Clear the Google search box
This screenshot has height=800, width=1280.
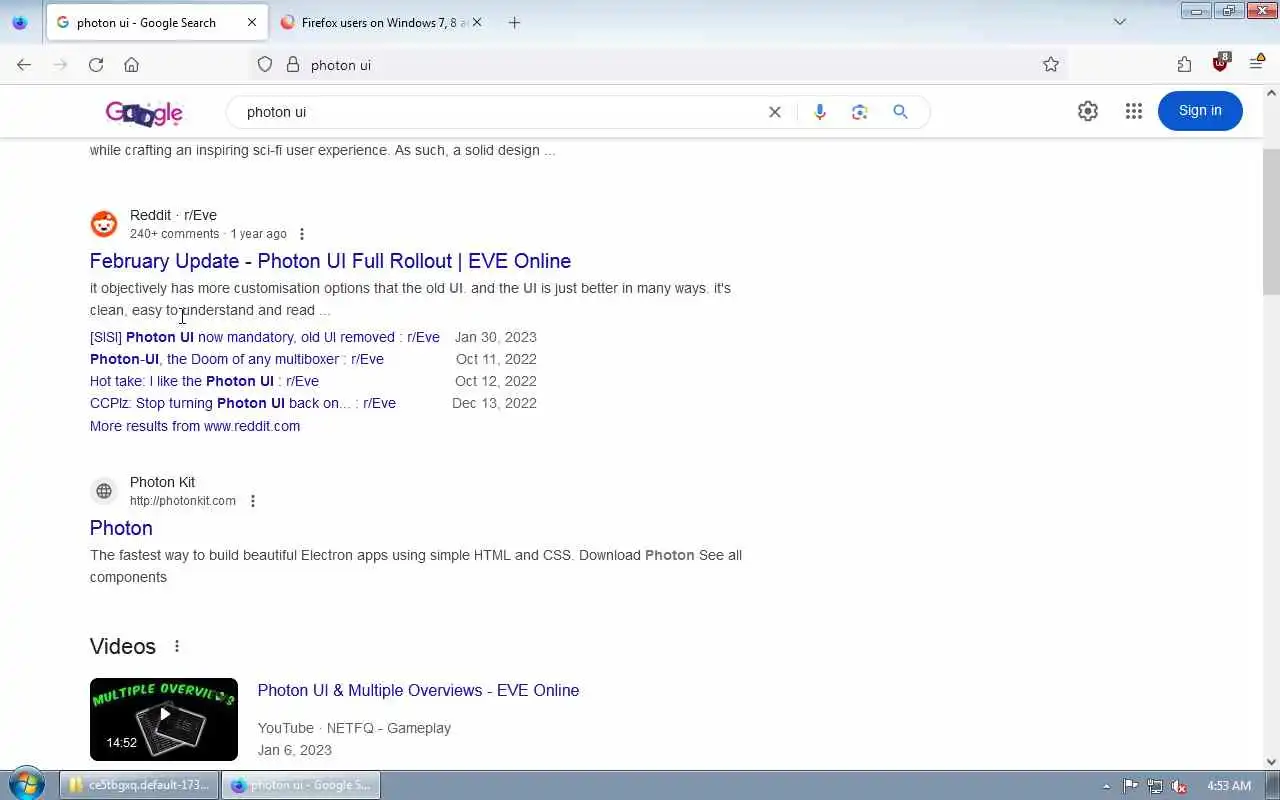774,112
